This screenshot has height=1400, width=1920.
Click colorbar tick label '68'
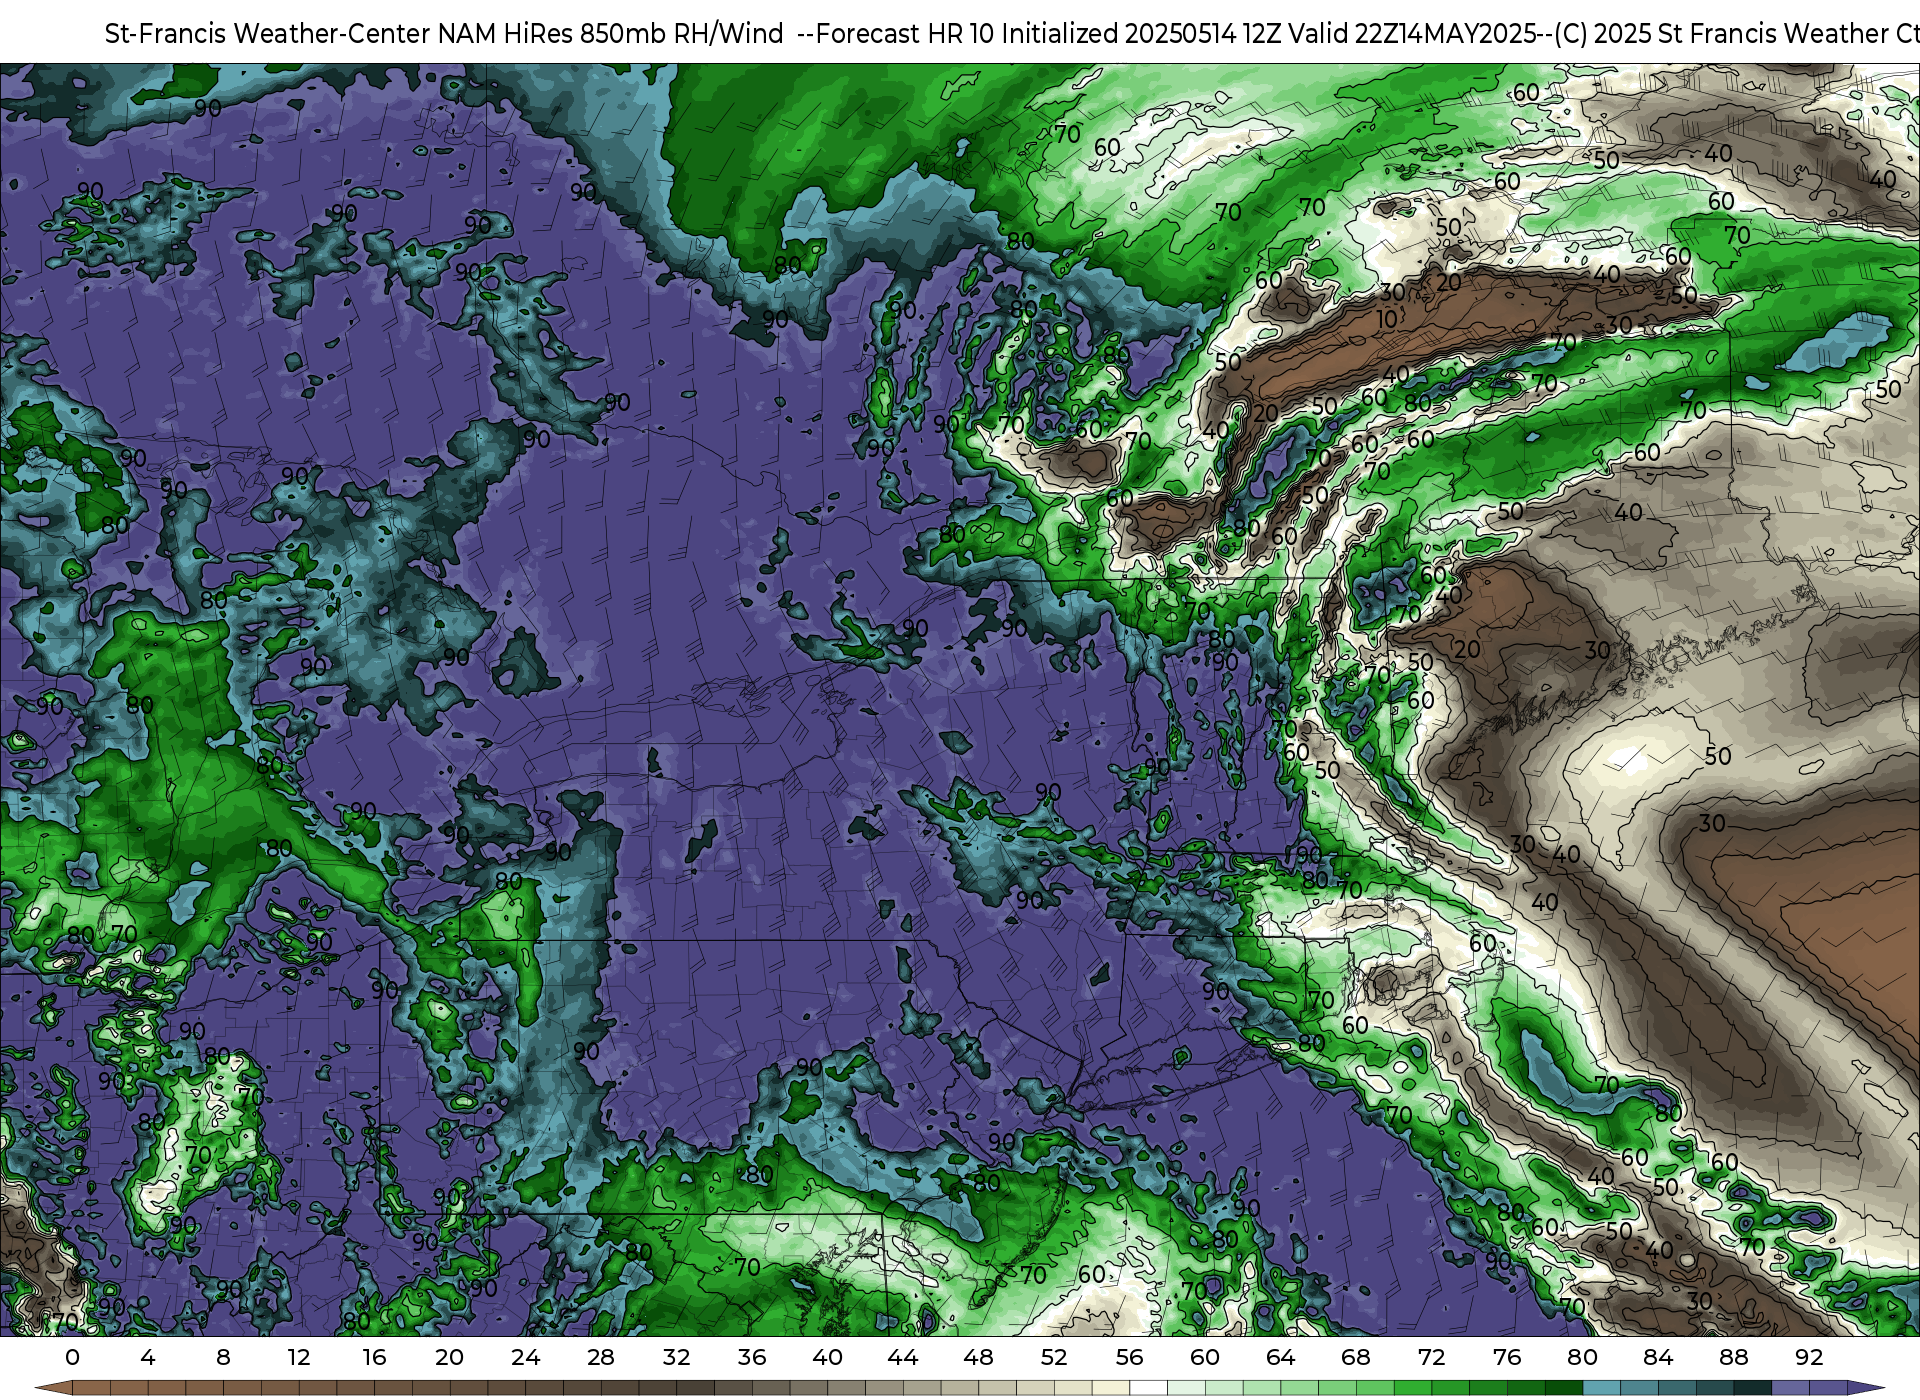(1356, 1357)
